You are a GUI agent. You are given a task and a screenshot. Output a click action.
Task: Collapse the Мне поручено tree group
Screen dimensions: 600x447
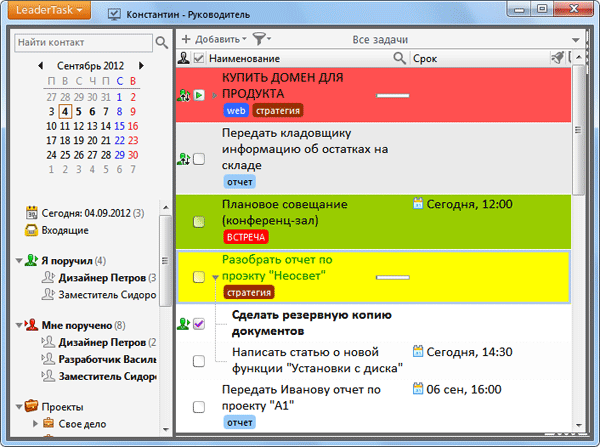(x=19, y=325)
